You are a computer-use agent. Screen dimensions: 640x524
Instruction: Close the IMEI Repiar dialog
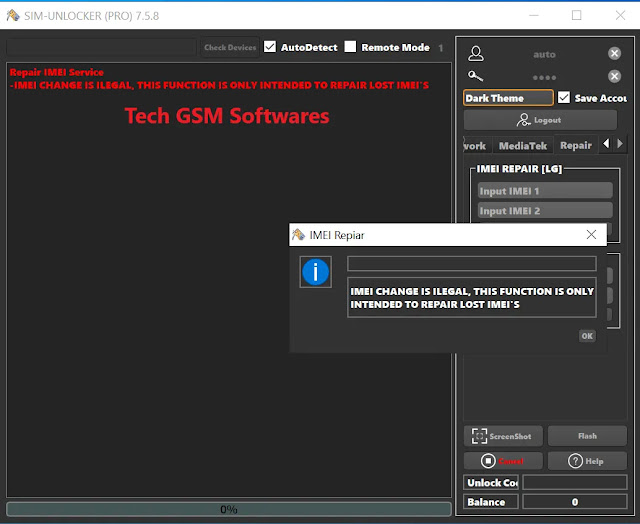(591, 235)
